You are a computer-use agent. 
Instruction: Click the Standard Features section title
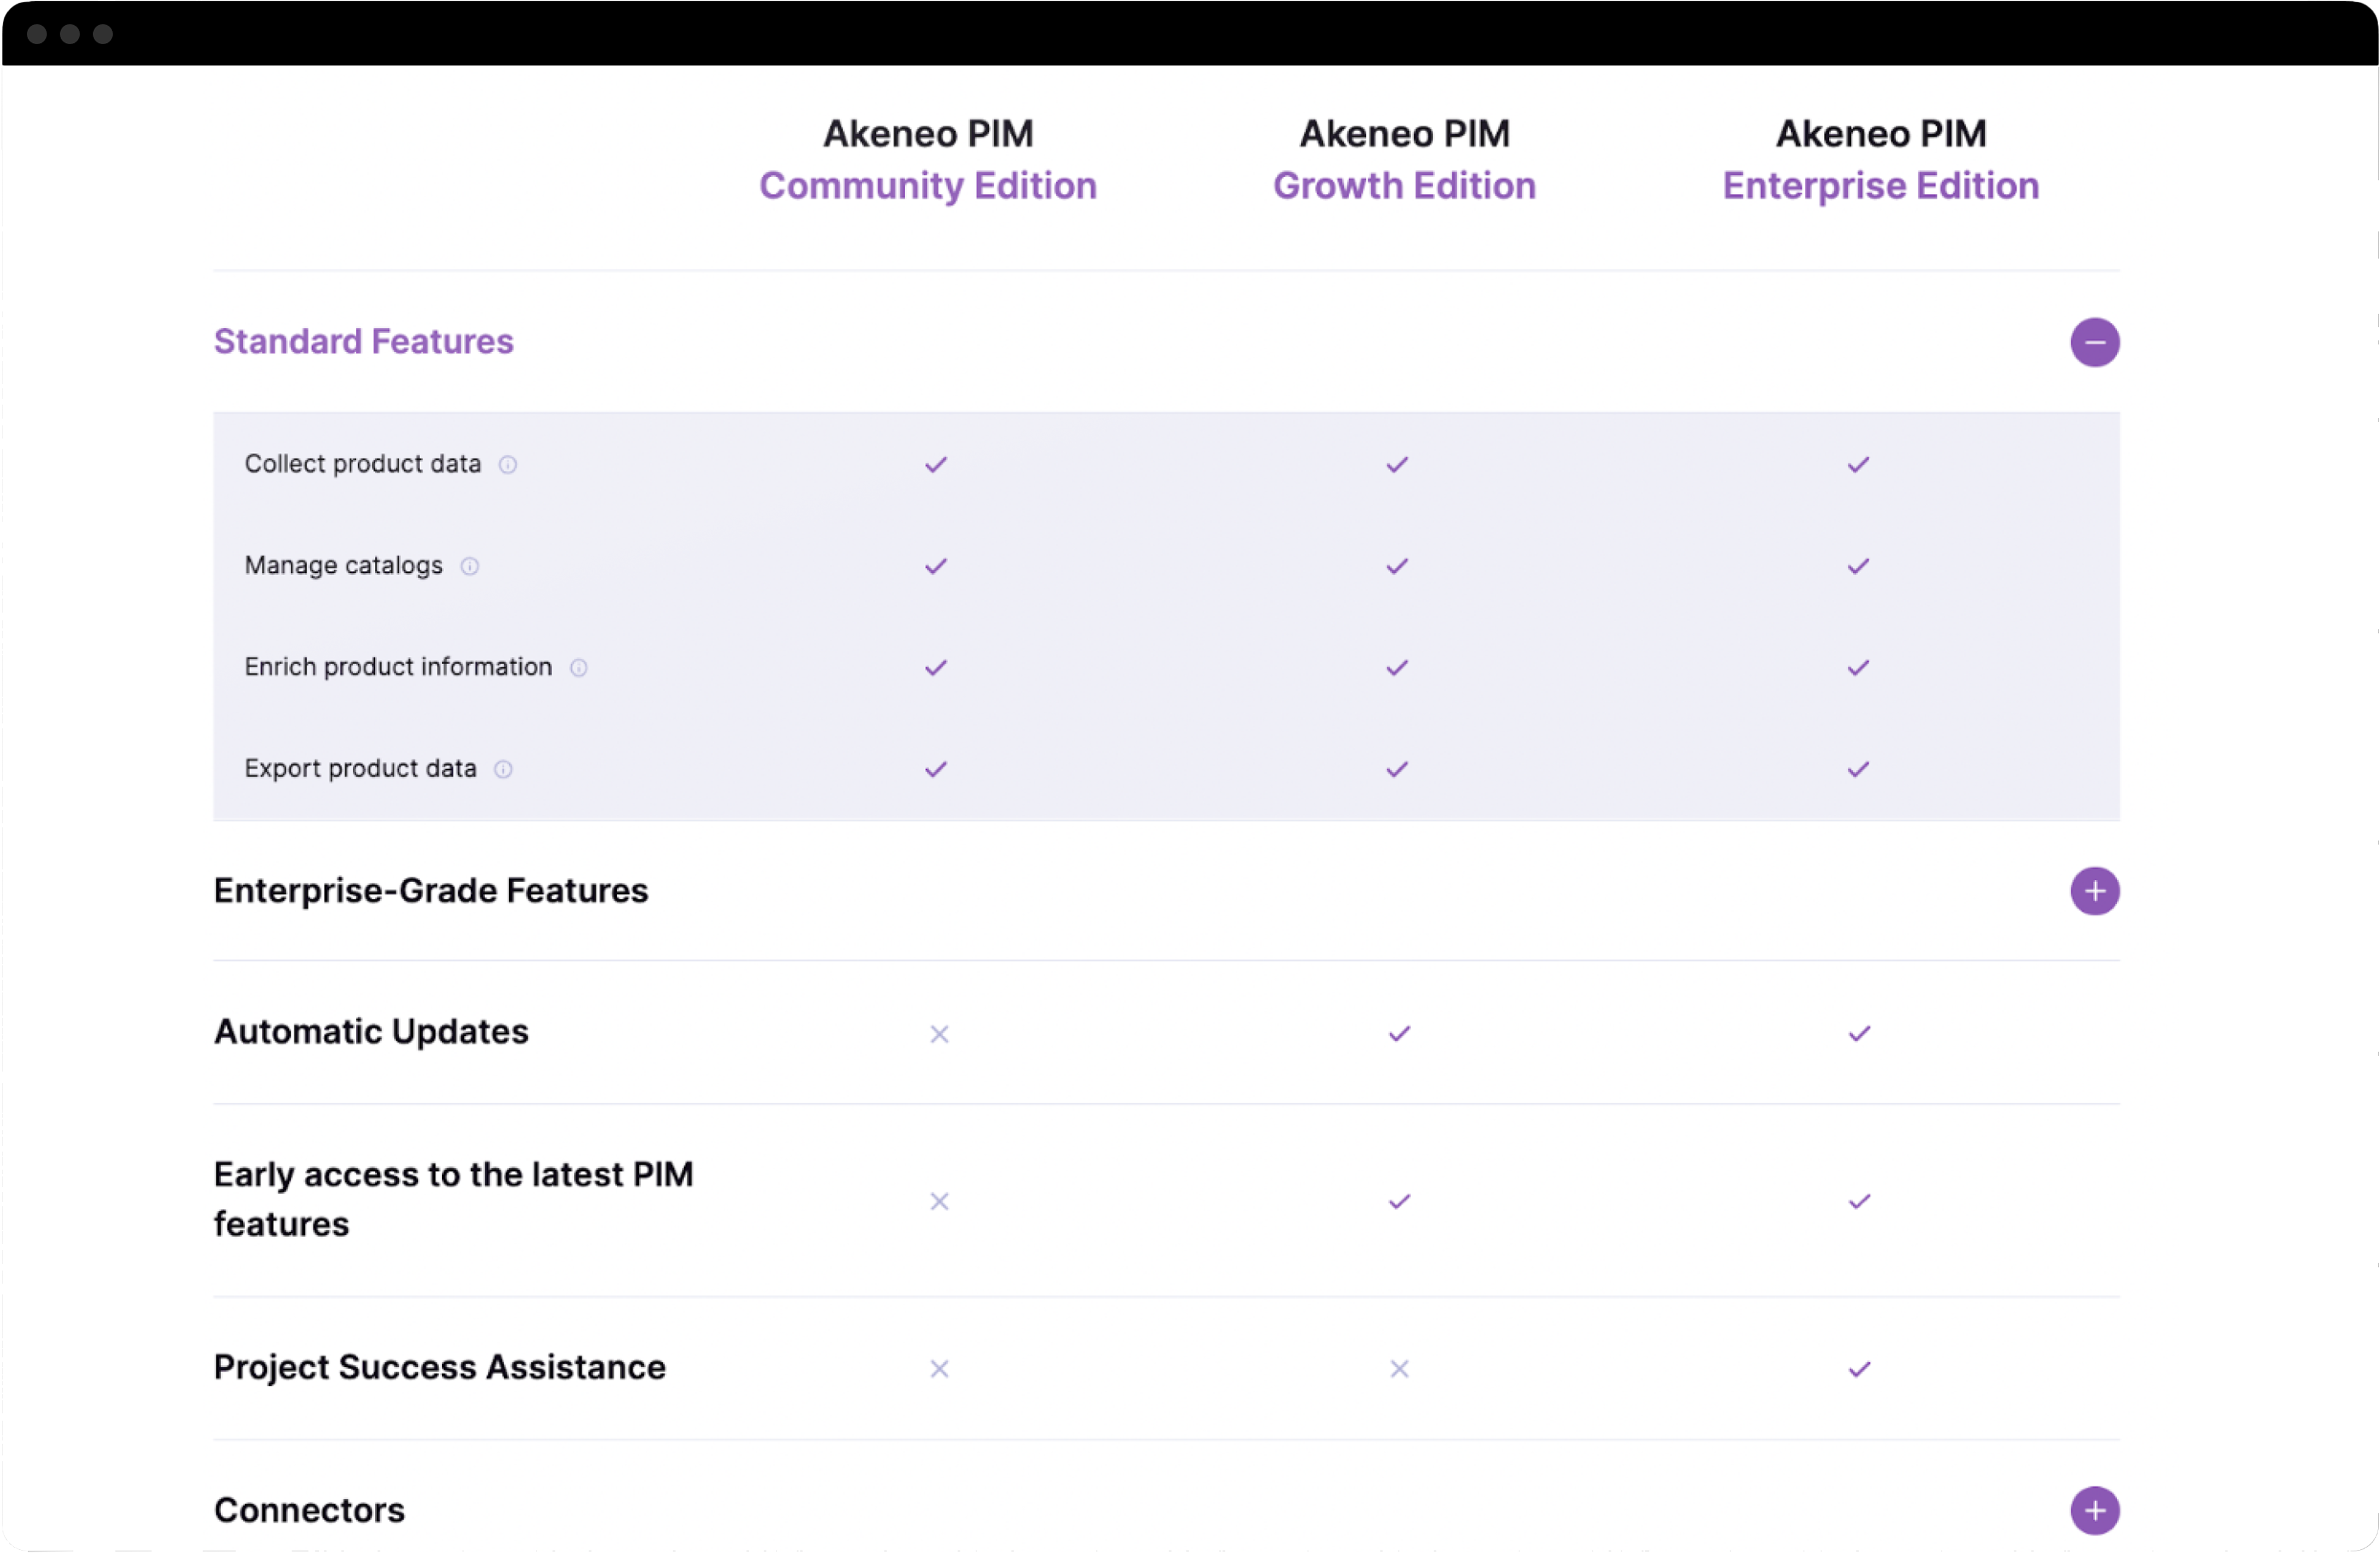point(364,342)
